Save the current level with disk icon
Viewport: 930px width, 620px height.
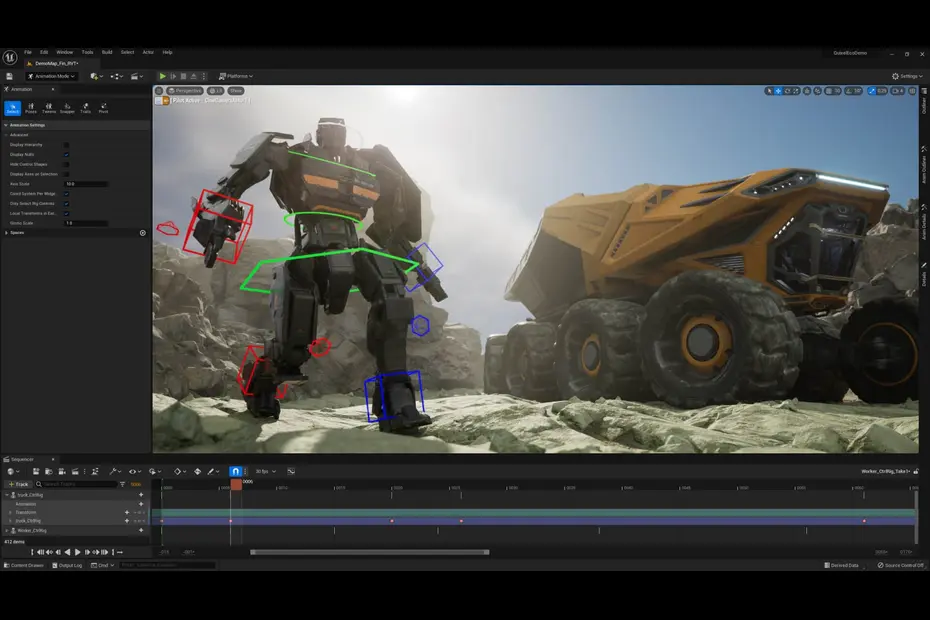[9, 76]
